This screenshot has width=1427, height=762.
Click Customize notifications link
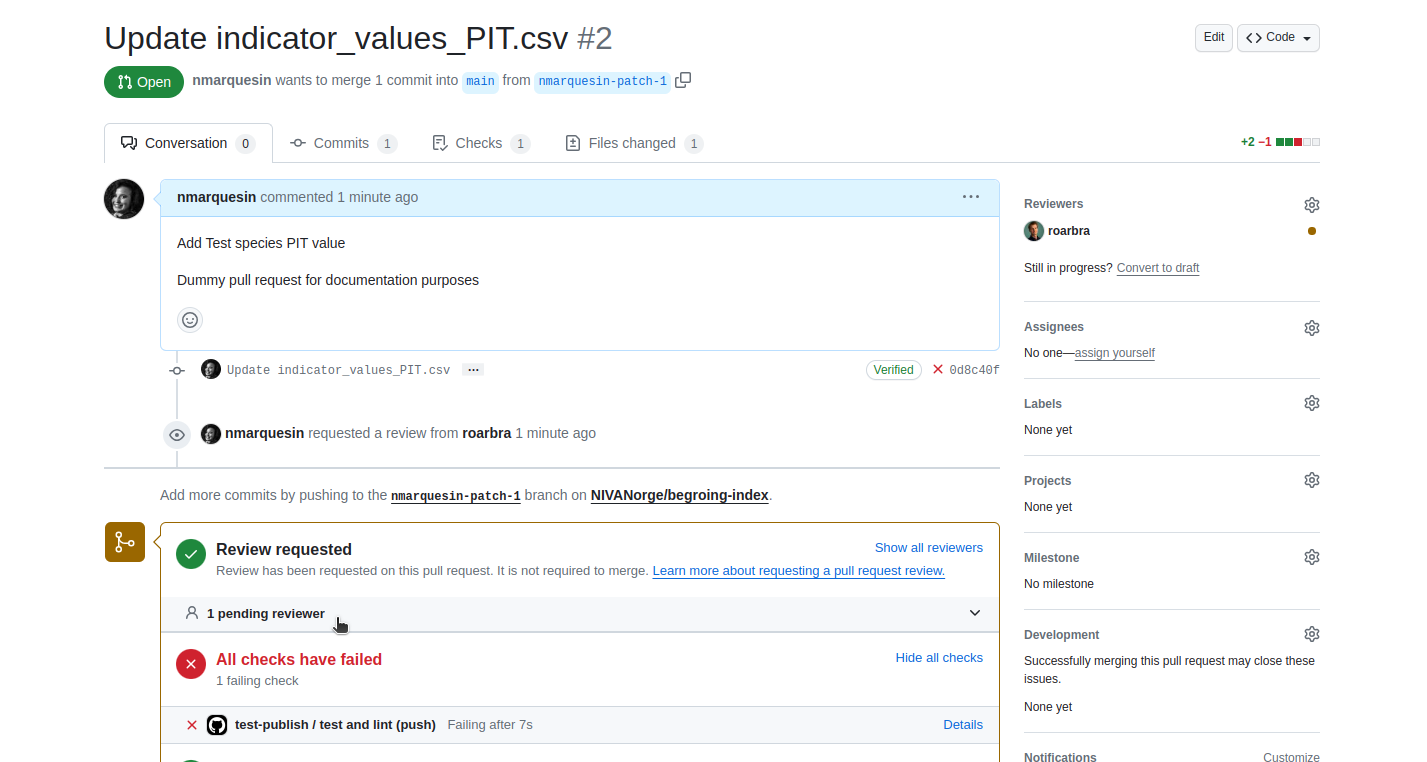[1291, 758]
